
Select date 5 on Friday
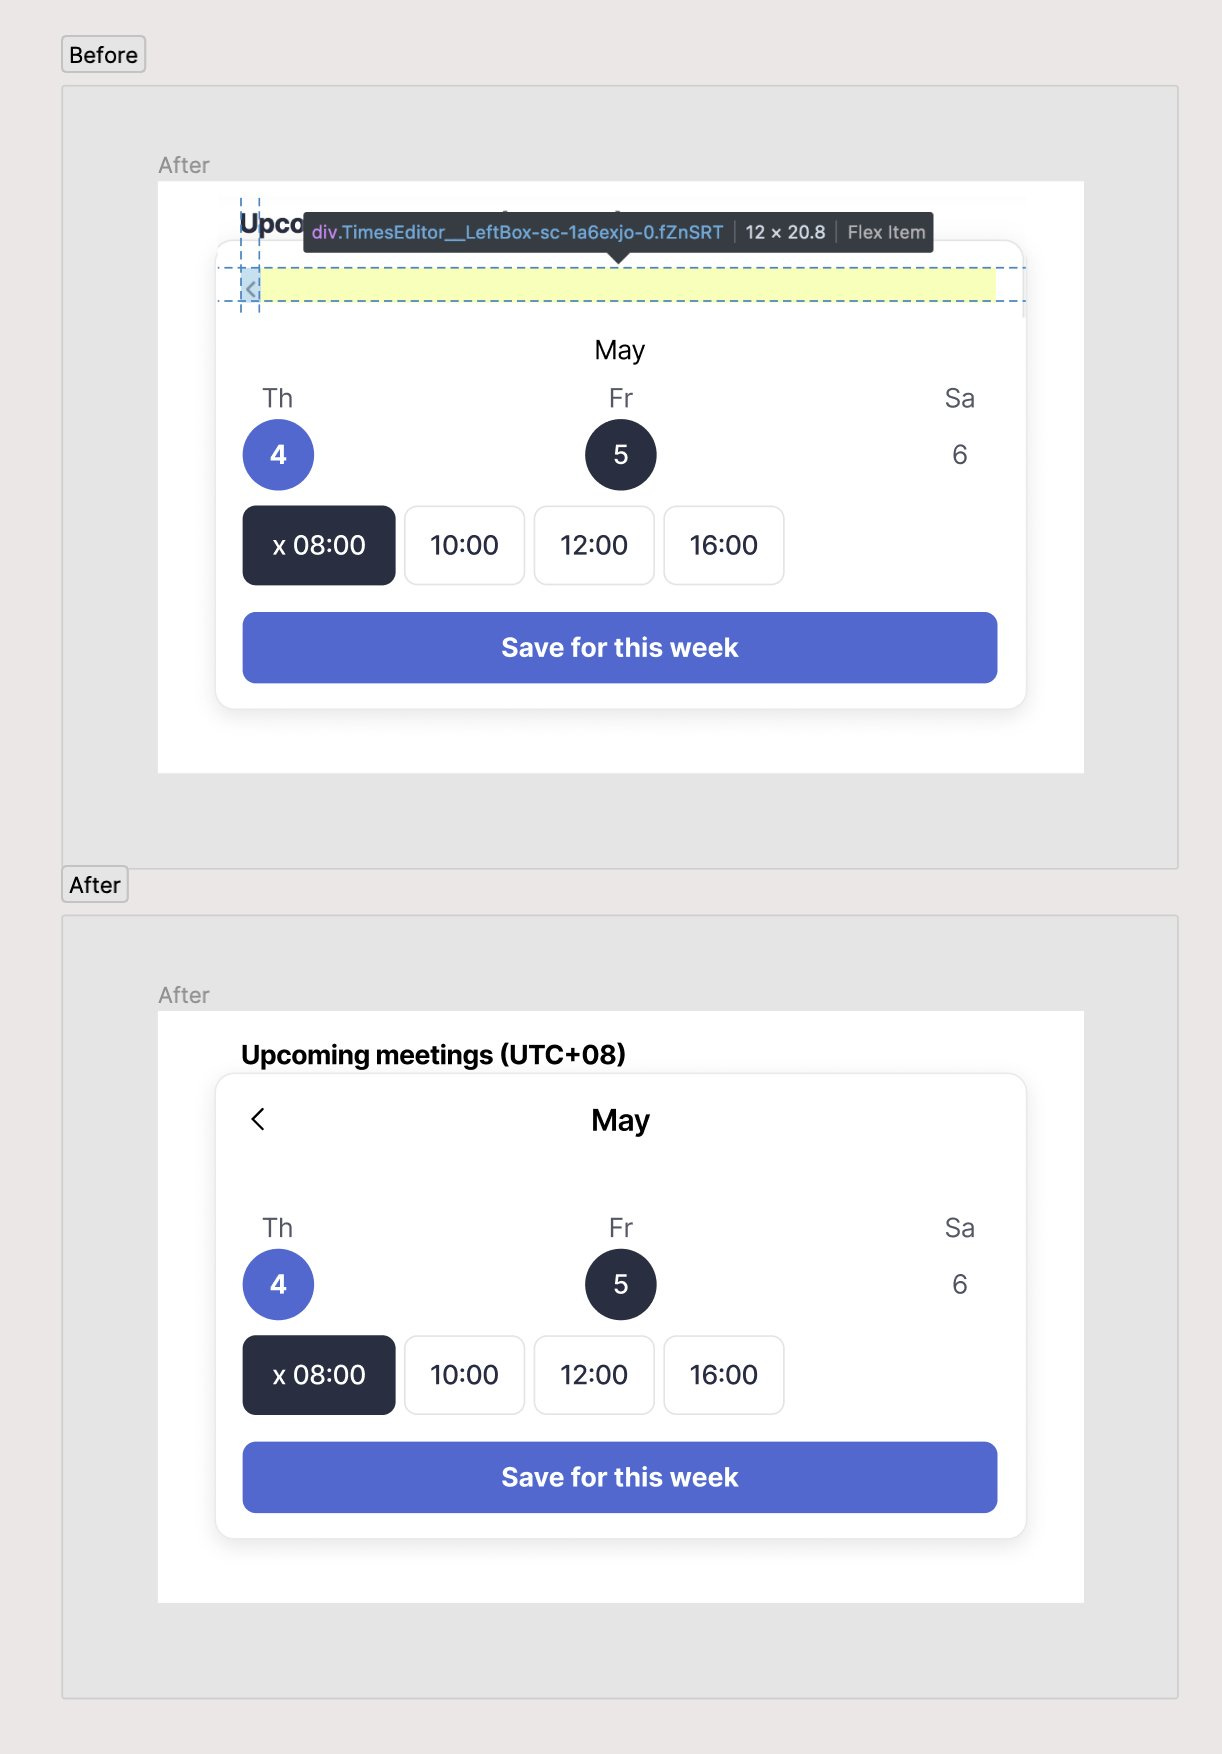point(620,455)
